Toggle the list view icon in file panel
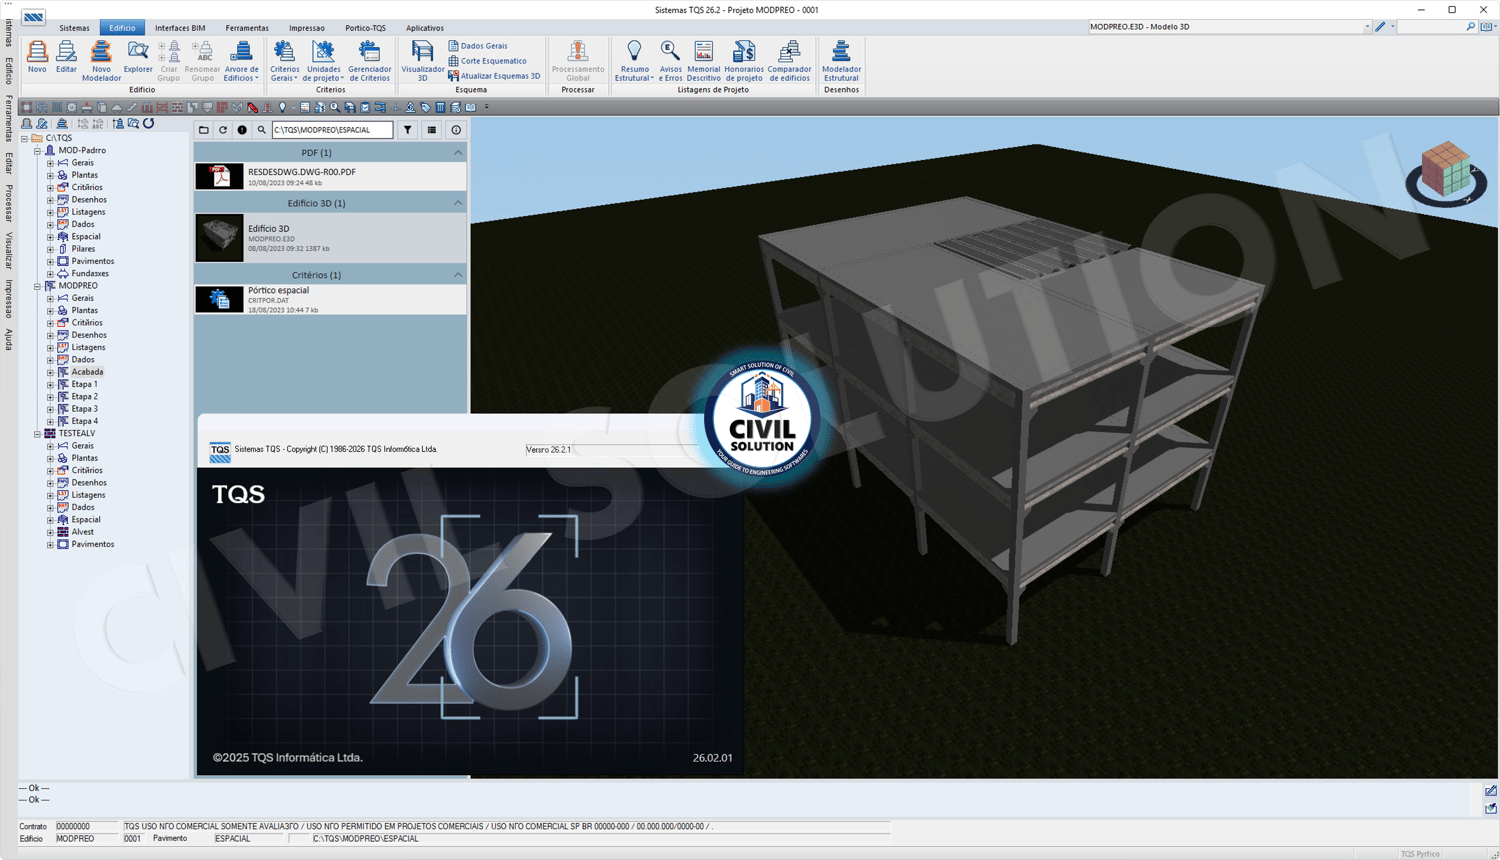1500x860 pixels. pyautogui.click(x=432, y=130)
